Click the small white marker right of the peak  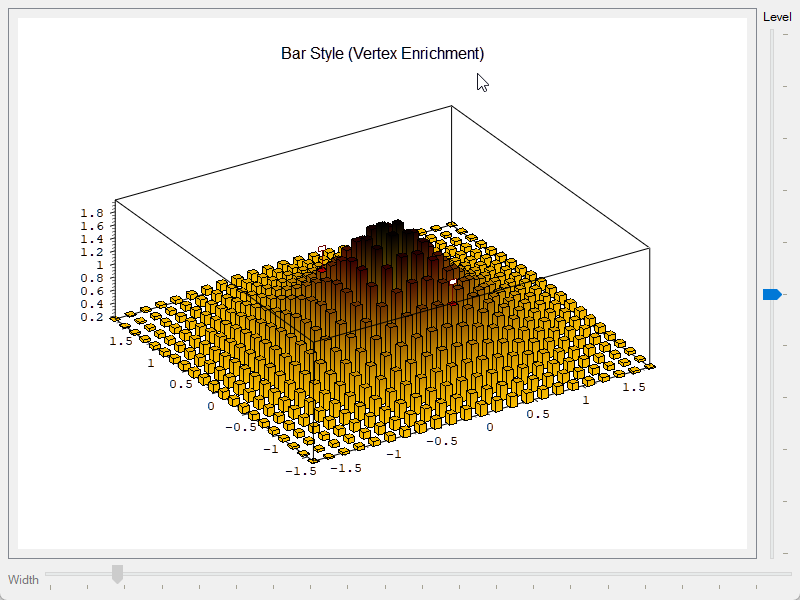pos(453,282)
